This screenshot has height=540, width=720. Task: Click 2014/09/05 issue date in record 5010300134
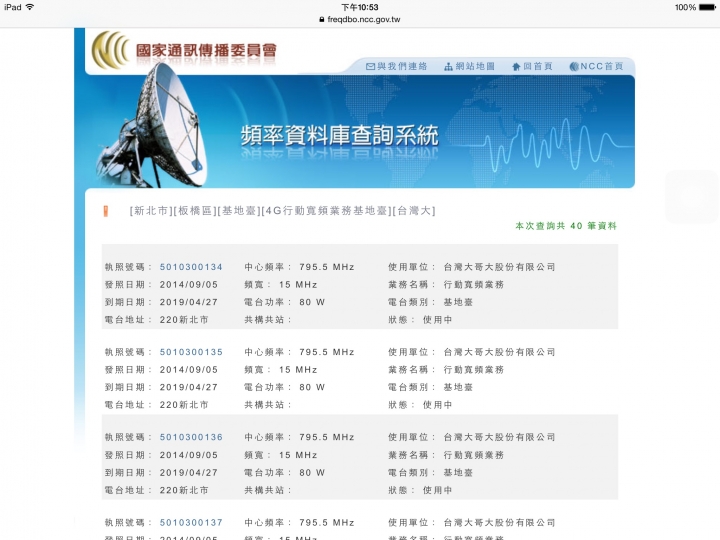tap(189, 285)
